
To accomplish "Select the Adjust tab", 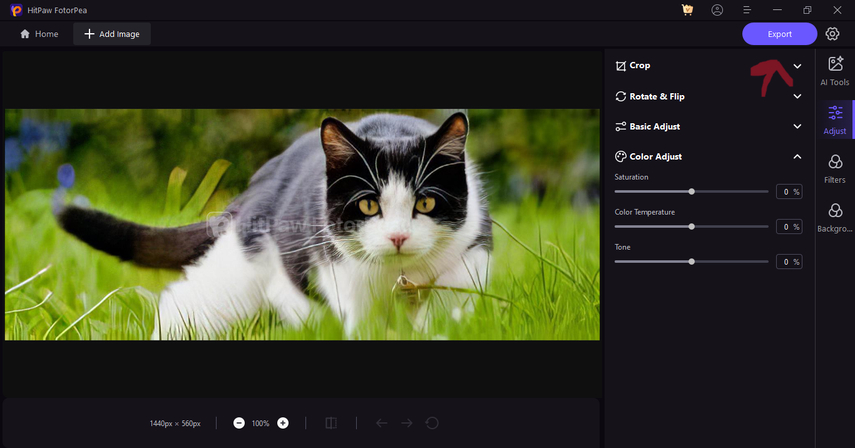I will (x=835, y=120).
